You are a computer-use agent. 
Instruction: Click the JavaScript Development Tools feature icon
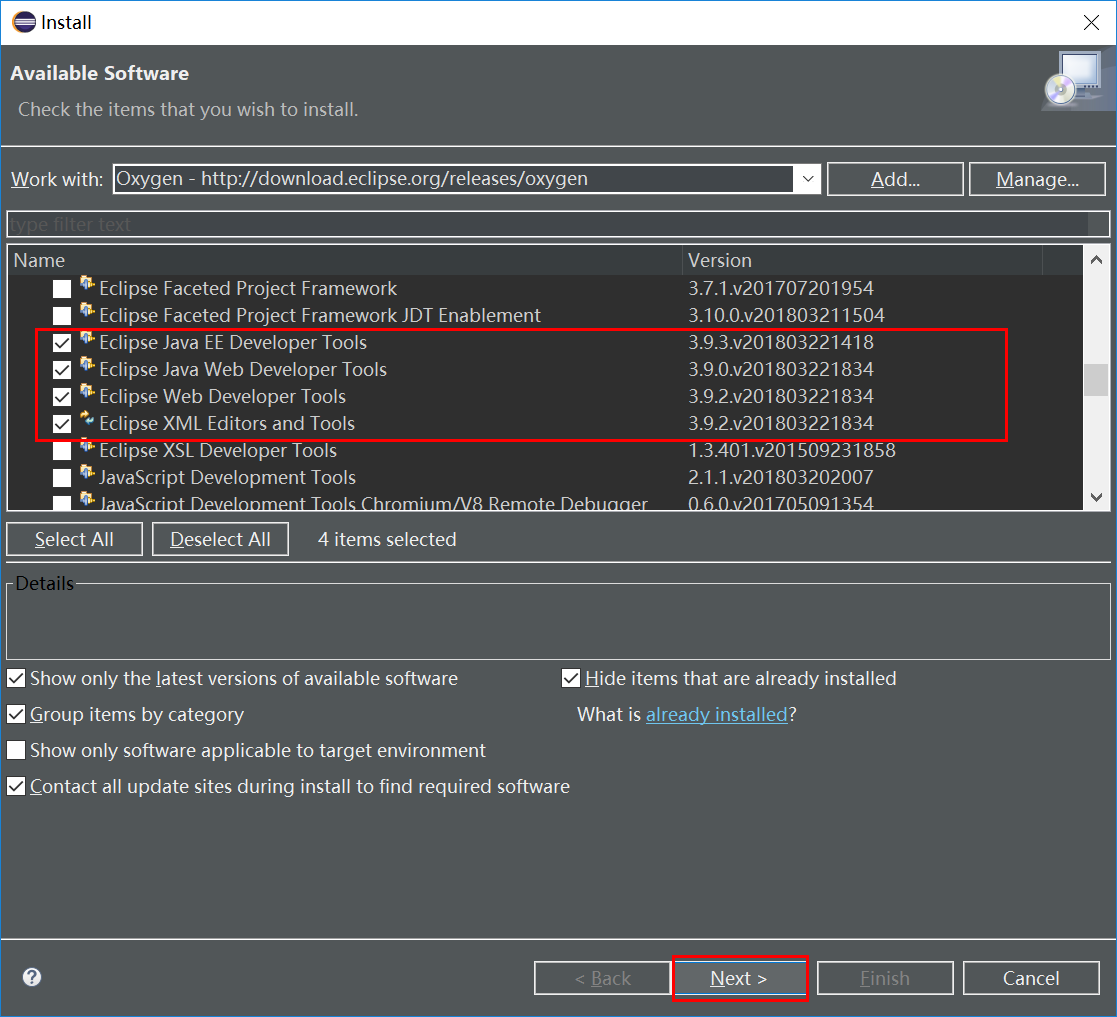[88, 477]
